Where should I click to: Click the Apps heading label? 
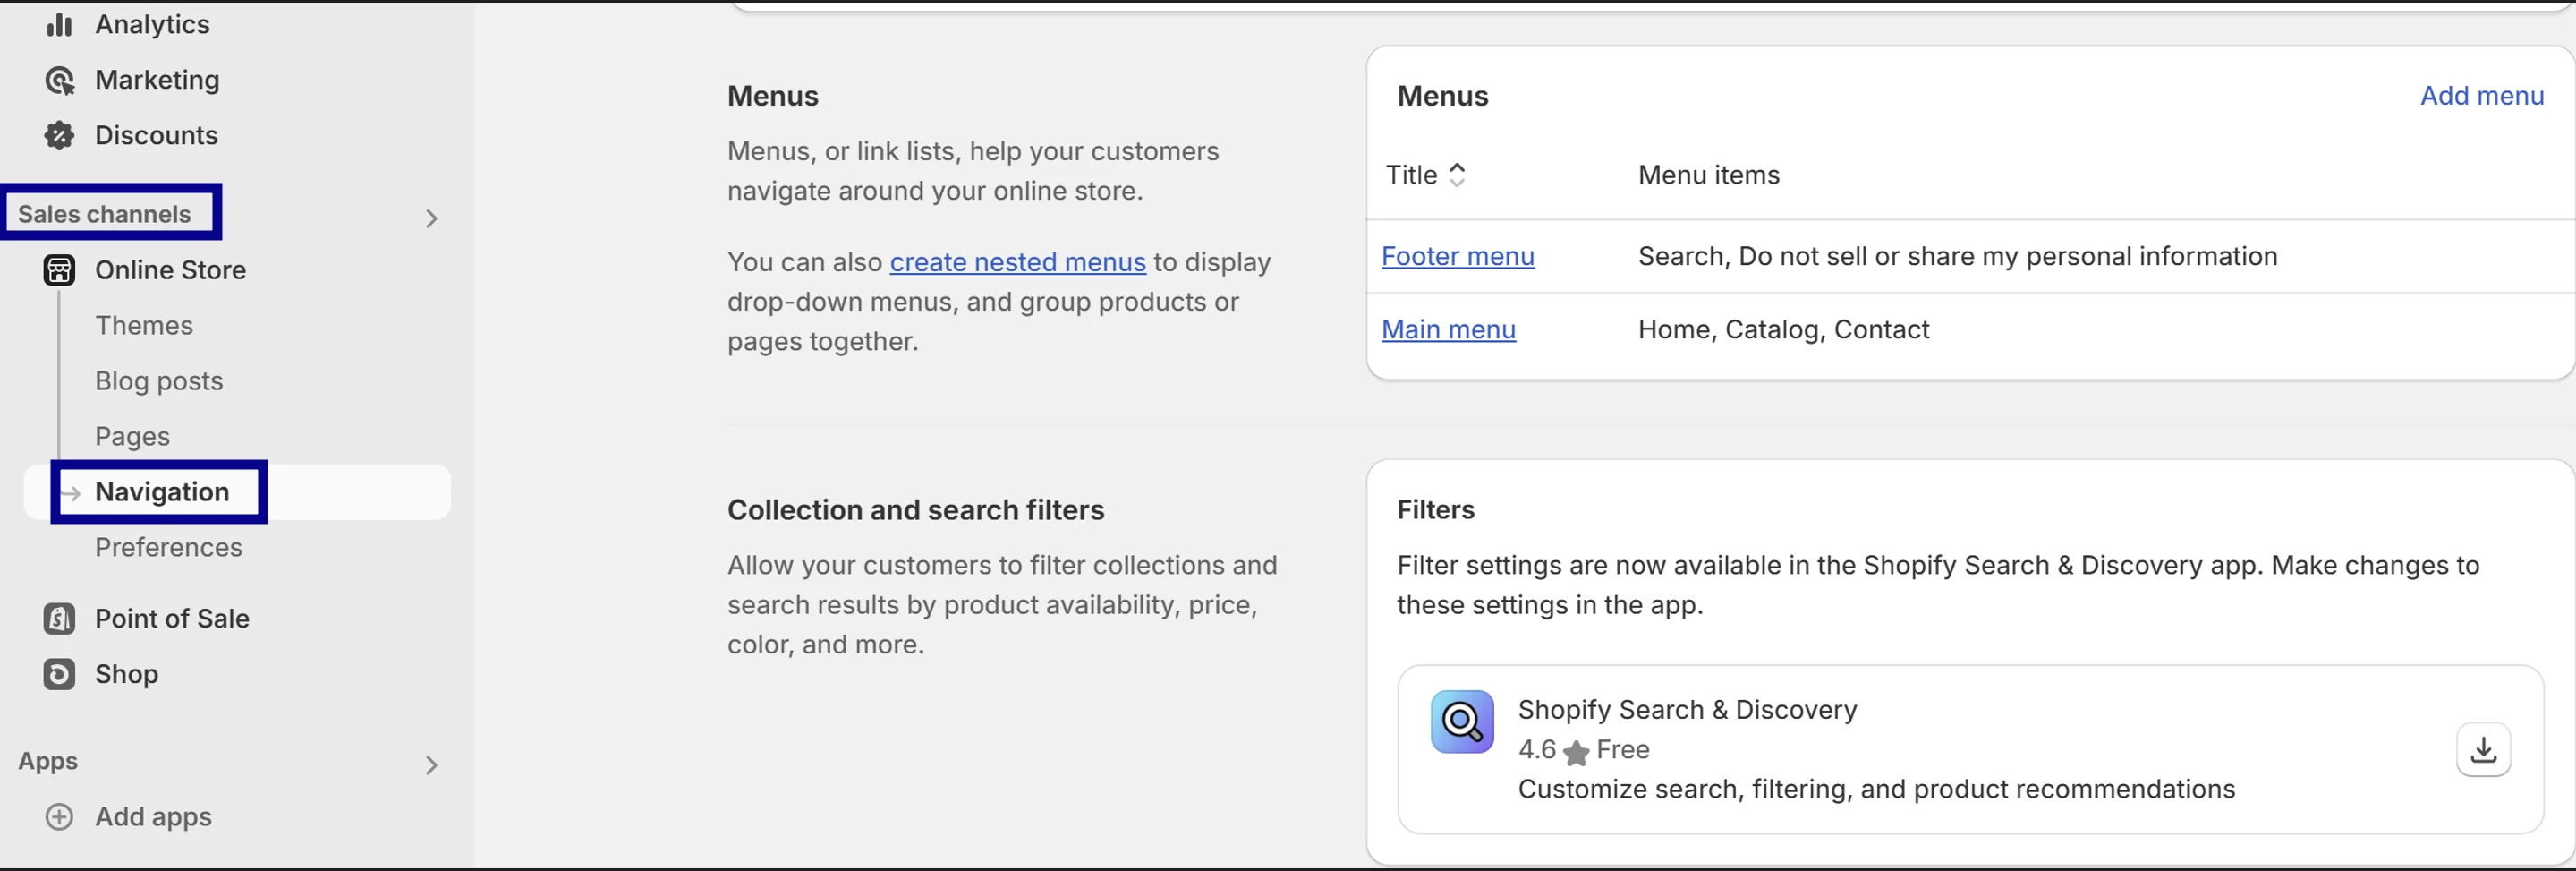click(x=47, y=762)
